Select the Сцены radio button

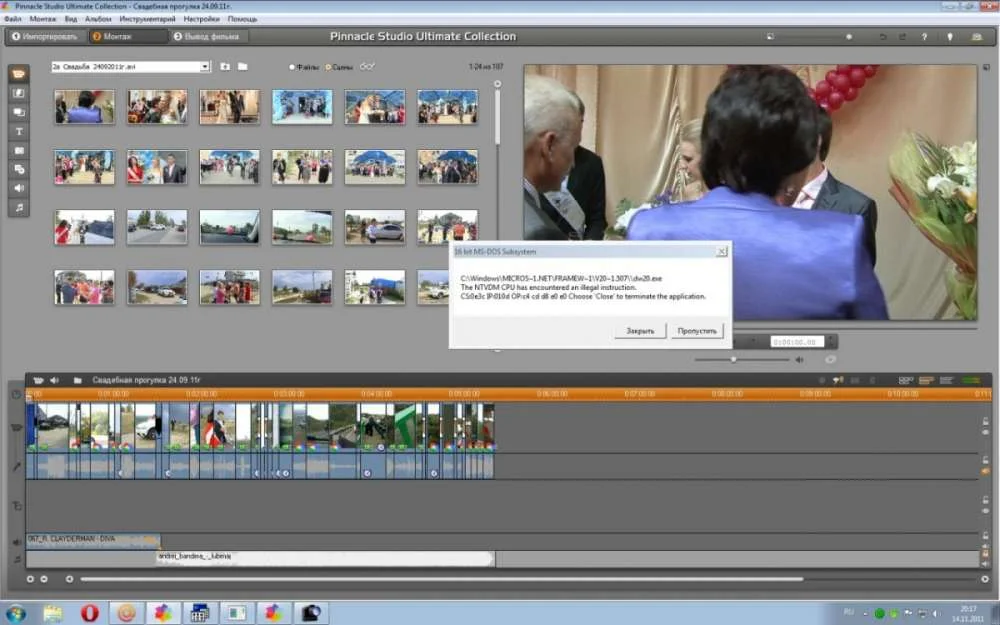click(328, 67)
